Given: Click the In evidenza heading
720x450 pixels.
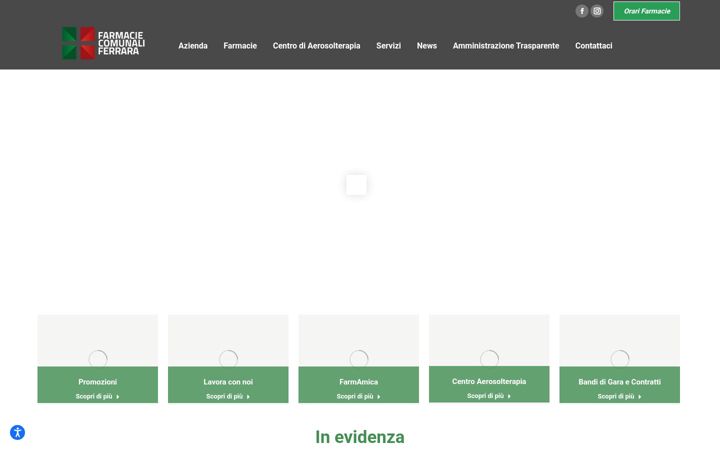Looking at the screenshot, I should [x=360, y=437].
